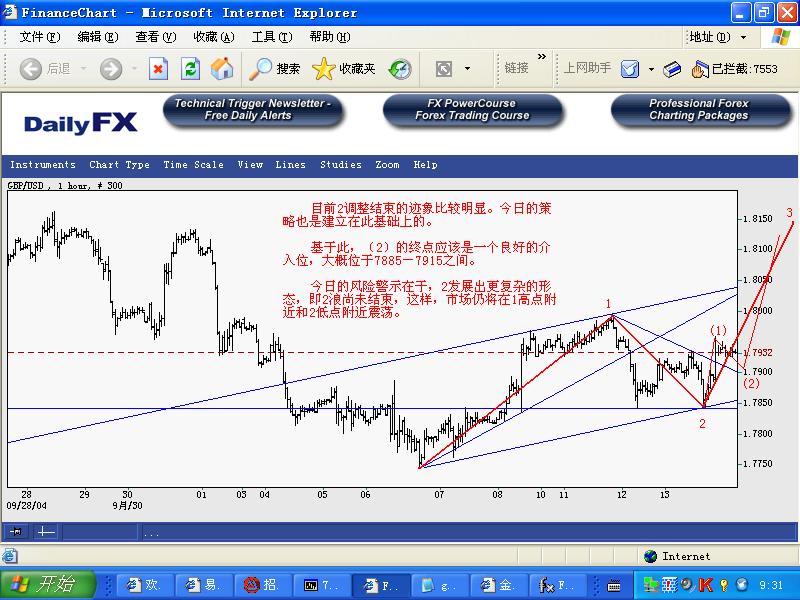Switch to the 欢 taskbar window
The width and height of the screenshot is (800, 600).
coord(145,585)
